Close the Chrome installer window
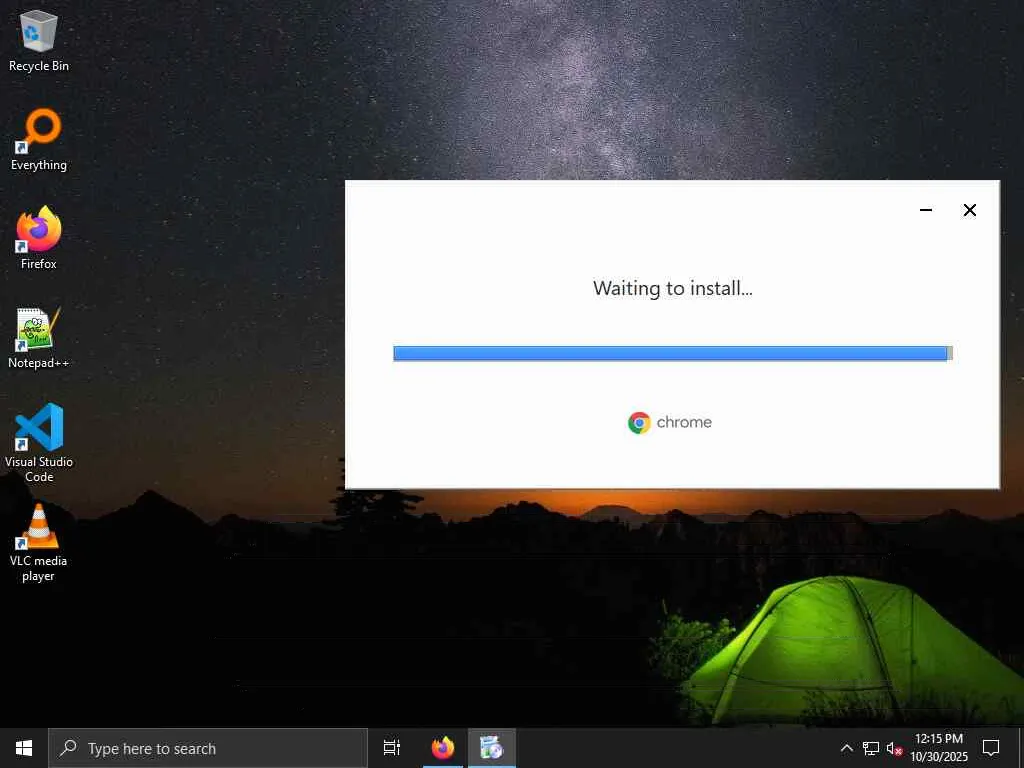 point(970,210)
